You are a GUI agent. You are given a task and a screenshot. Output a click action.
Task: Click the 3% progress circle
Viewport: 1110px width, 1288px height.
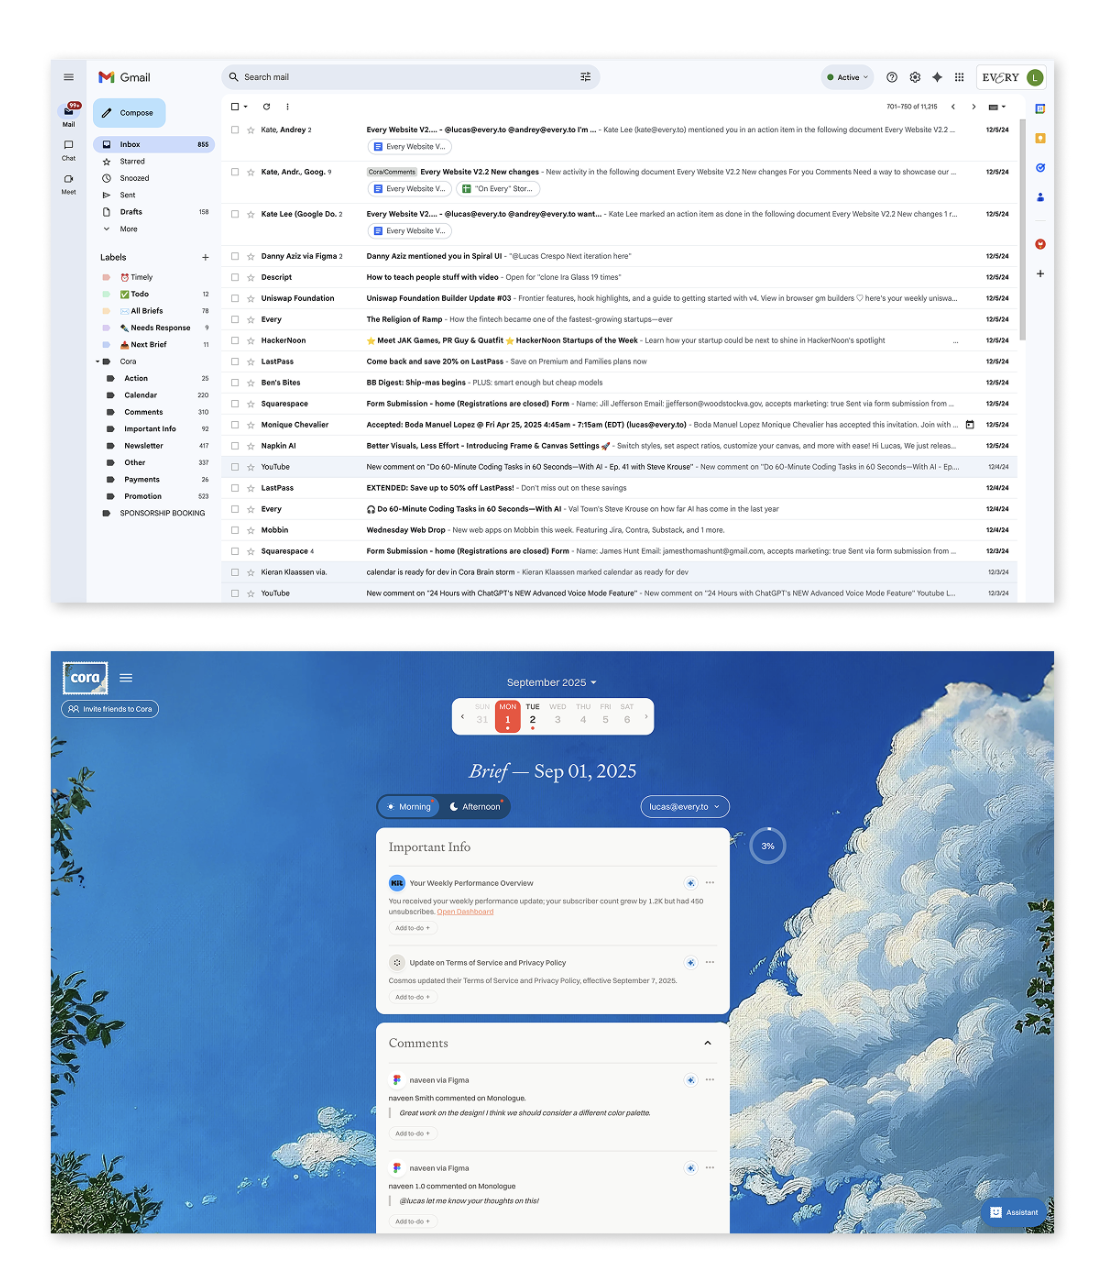pos(767,845)
